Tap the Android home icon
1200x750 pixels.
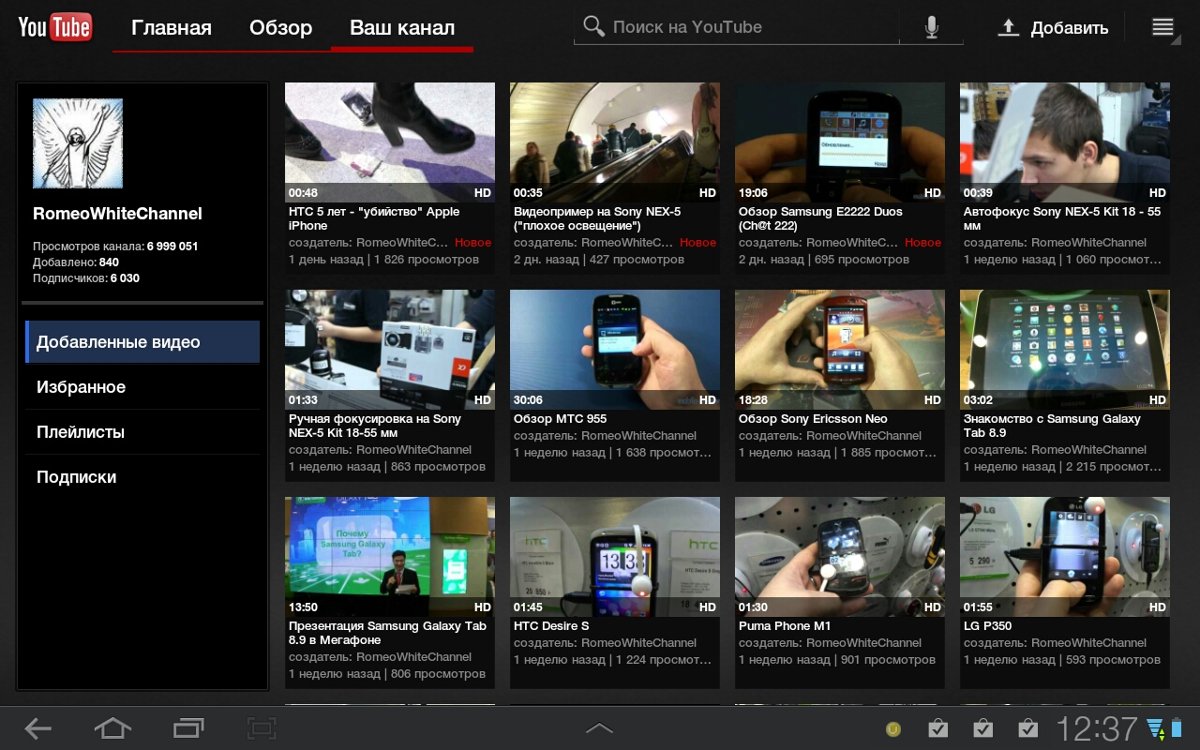pos(112,729)
